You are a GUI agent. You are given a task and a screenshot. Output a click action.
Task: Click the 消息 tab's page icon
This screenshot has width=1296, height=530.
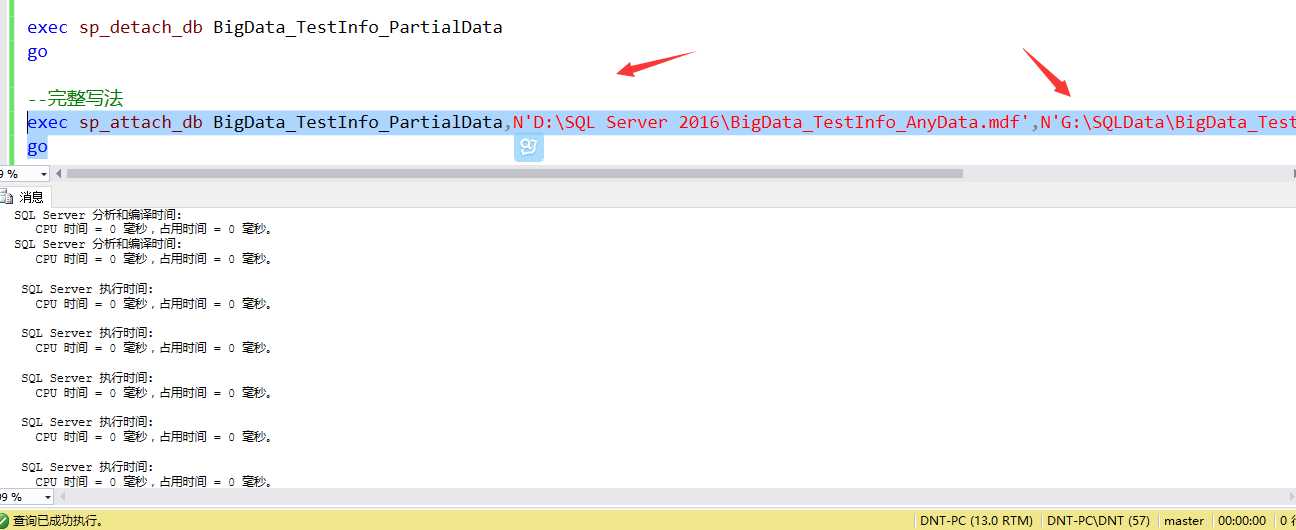pyautogui.click(x=8, y=197)
